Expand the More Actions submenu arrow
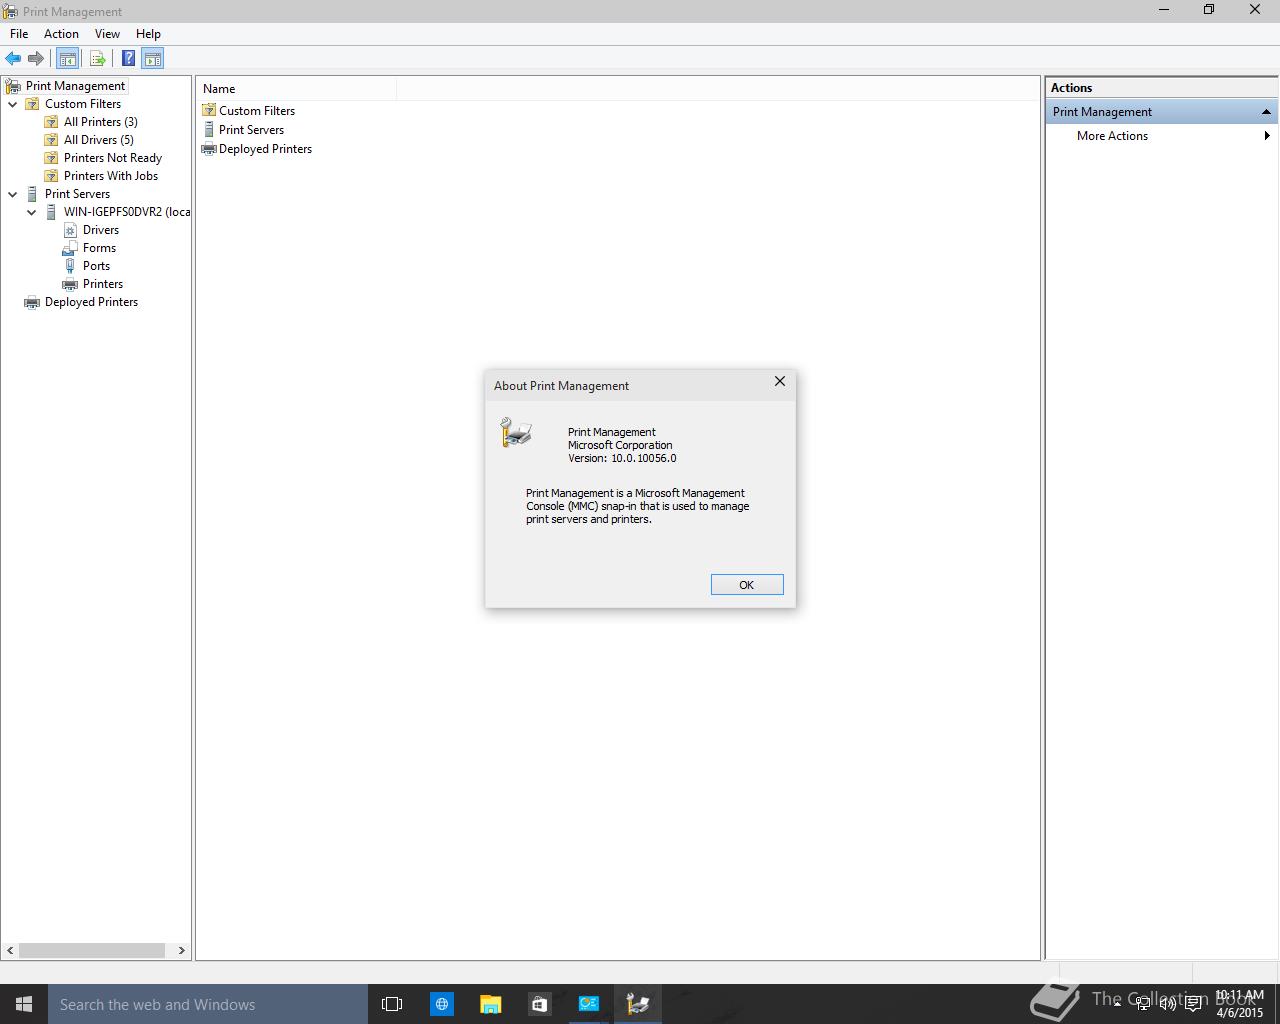Screen dimensions: 1280x1024 [x=1267, y=136]
